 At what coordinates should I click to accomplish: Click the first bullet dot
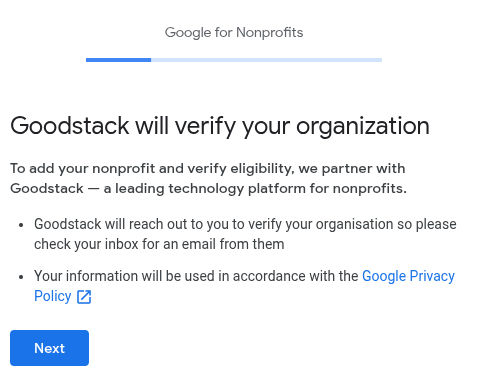click(21, 225)
